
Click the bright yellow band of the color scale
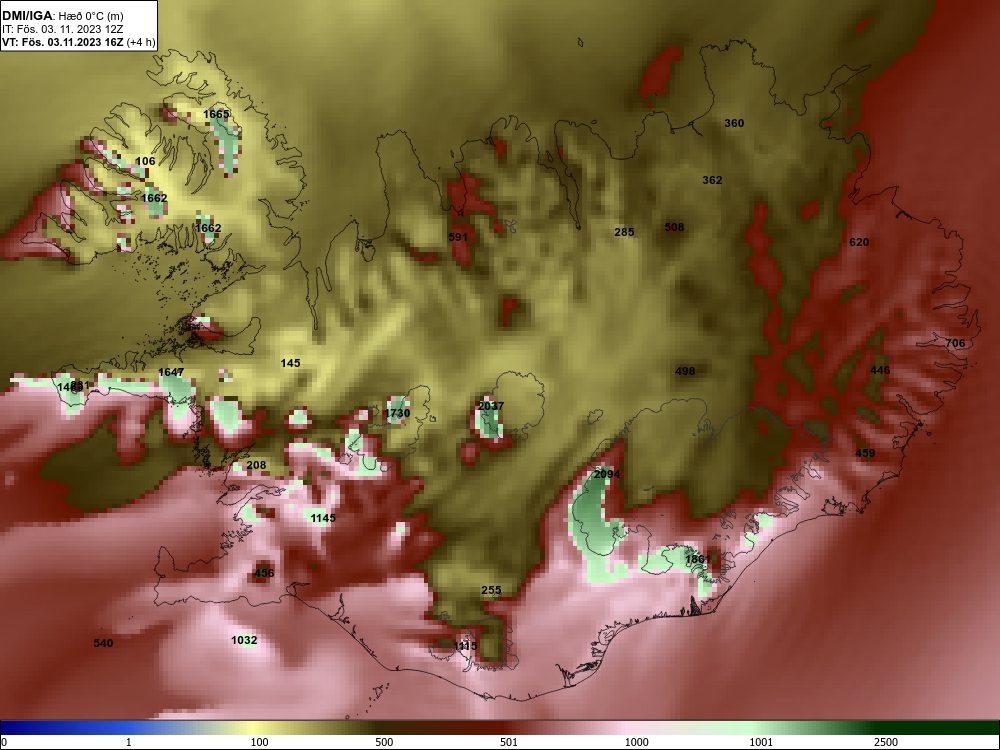[x=254, y=728]
